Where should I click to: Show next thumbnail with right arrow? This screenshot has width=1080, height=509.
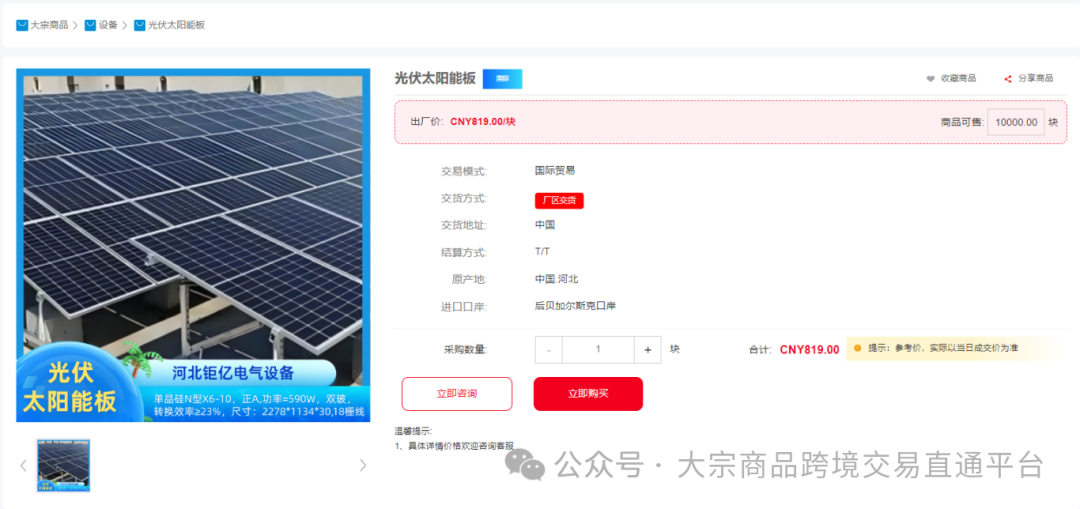363,465
